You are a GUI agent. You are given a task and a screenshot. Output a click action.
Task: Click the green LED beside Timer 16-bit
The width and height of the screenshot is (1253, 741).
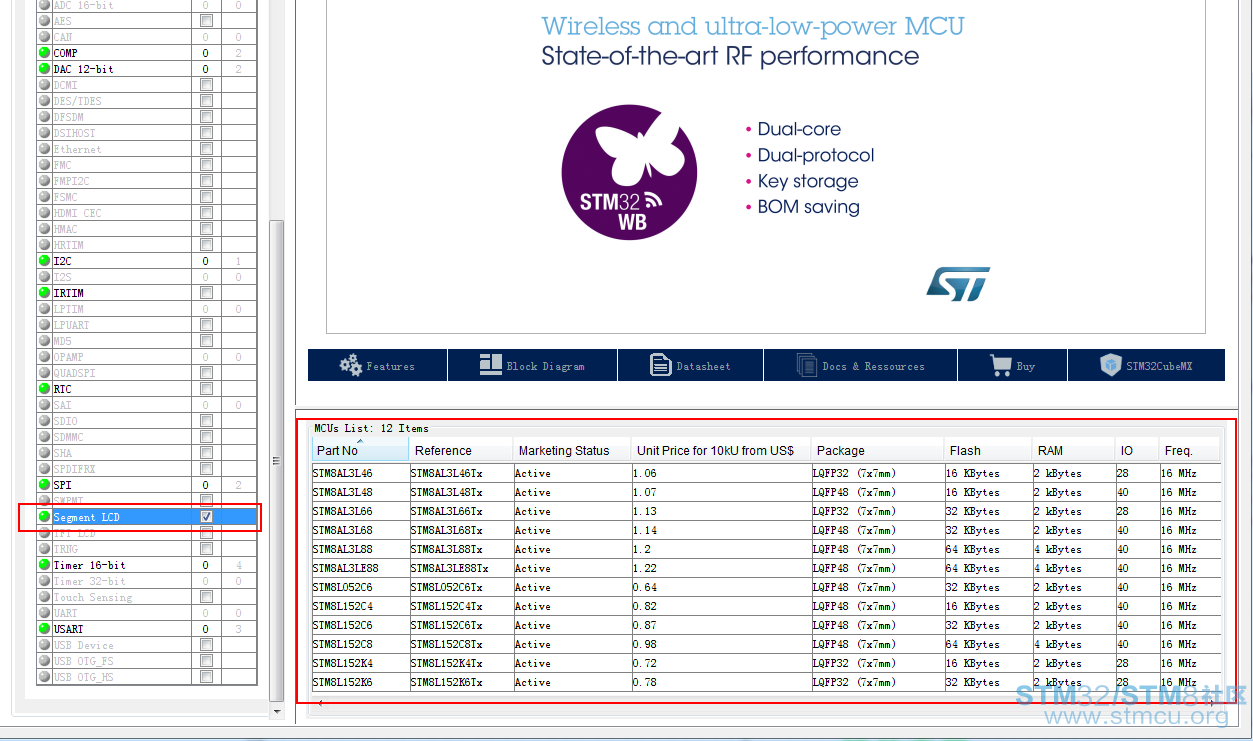coord(44,565)
